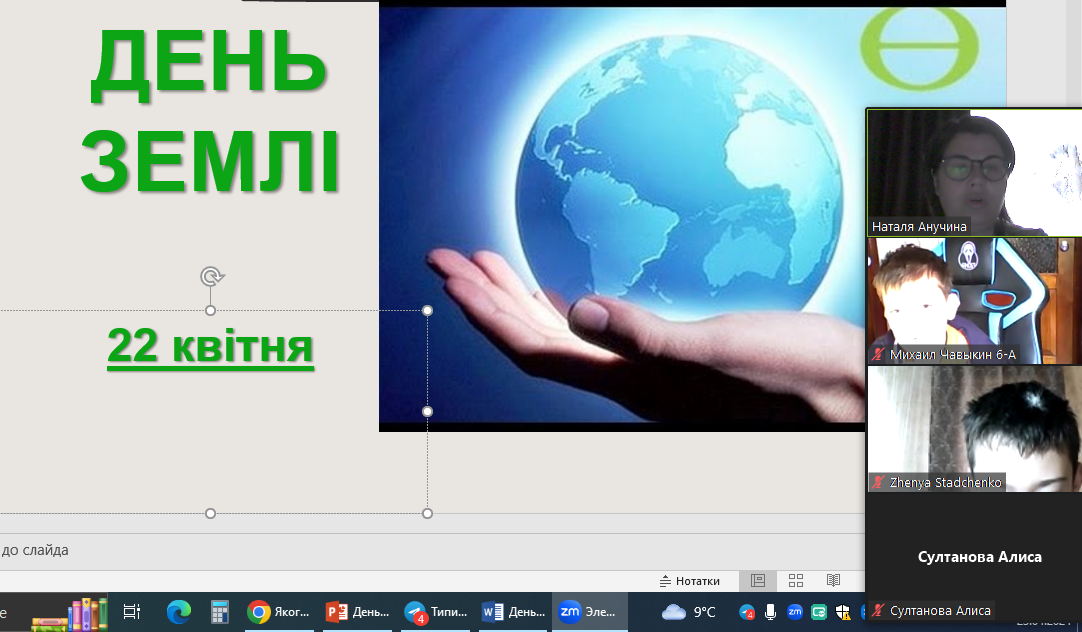Select Zhenya Stadchenko's video tile
This screenshot has height=632, width=1082.
tap(974, 428)
